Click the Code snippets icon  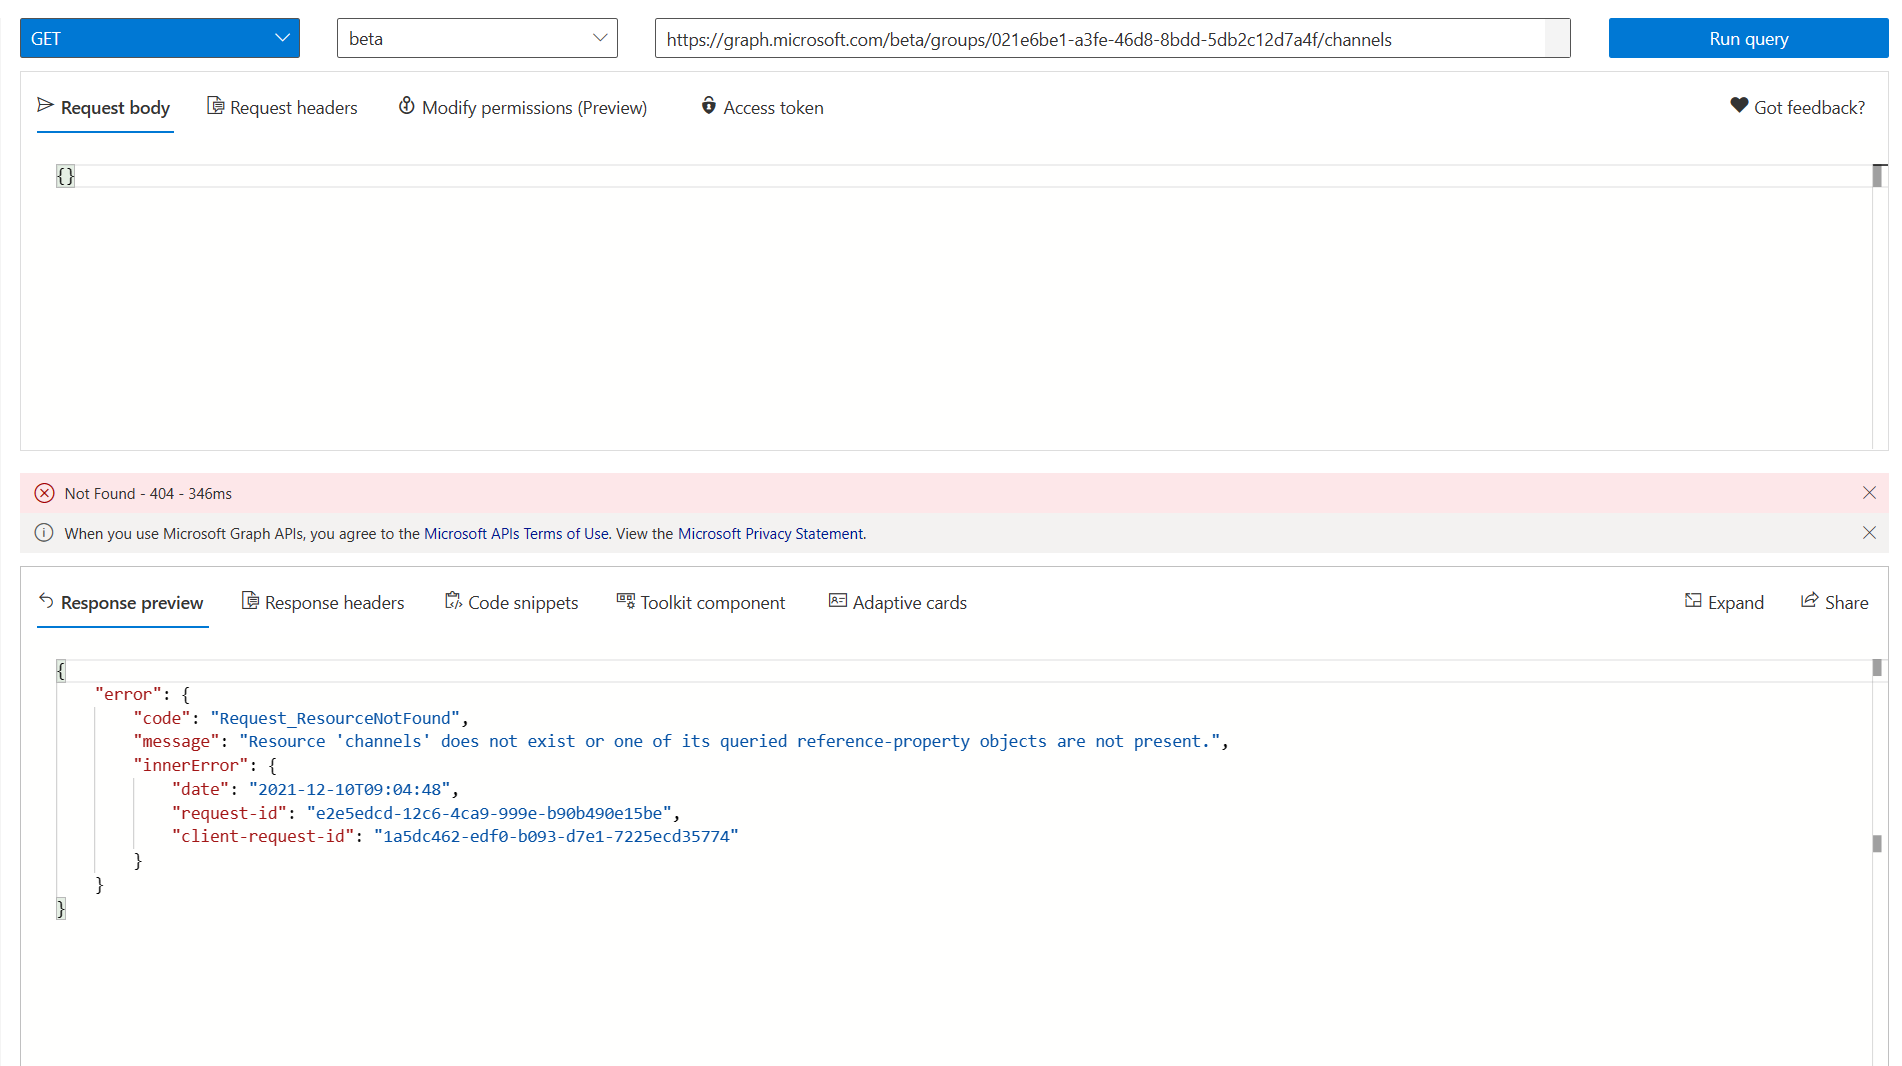[453, 600]
